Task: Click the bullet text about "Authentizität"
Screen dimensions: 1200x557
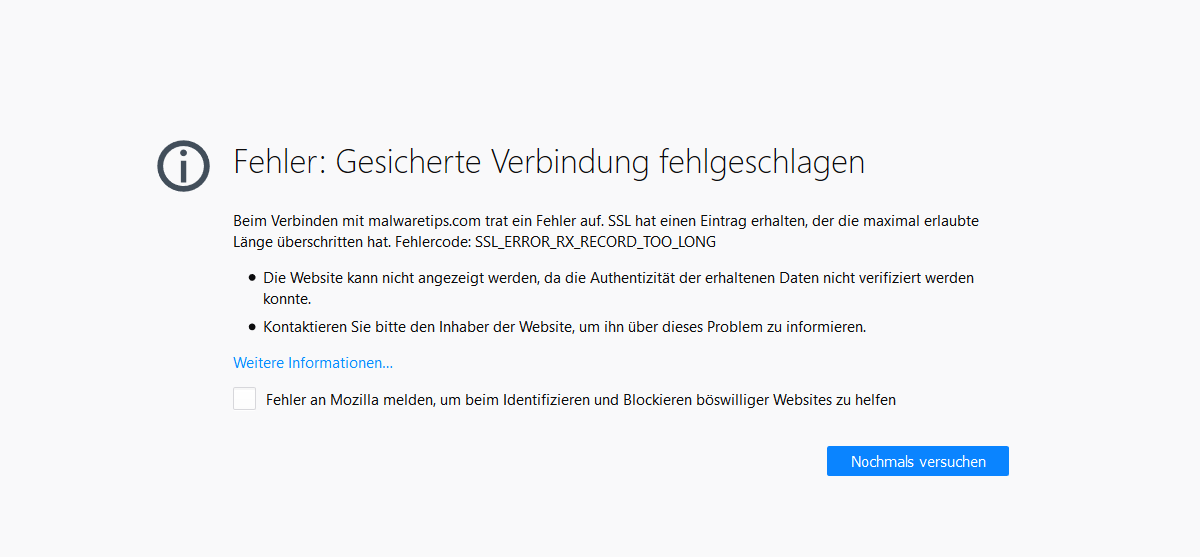Action: coord(618,277)
